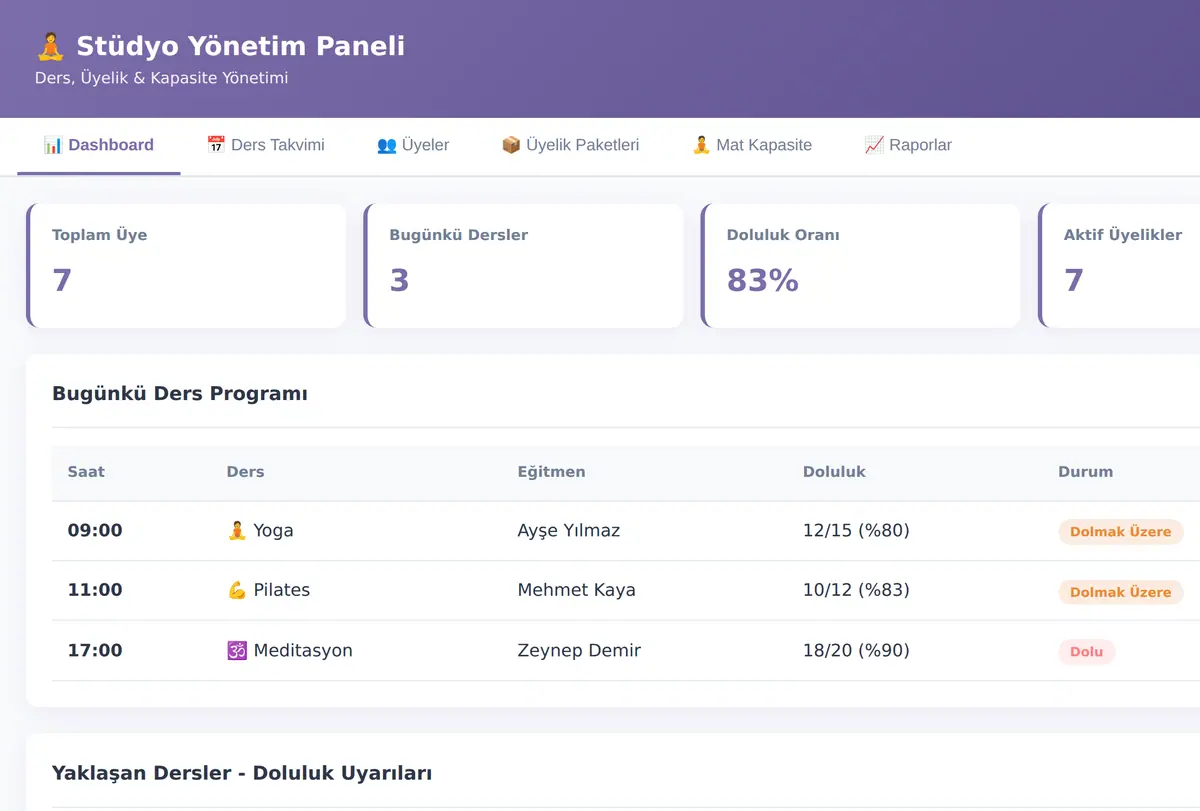Click the Saat column header
This screenshot has width=1200, height=811.
tap(86, 472)
